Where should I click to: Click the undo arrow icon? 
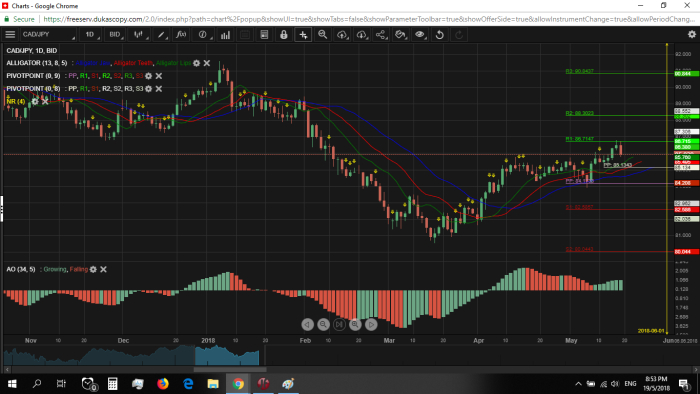[x=439, y=34]
